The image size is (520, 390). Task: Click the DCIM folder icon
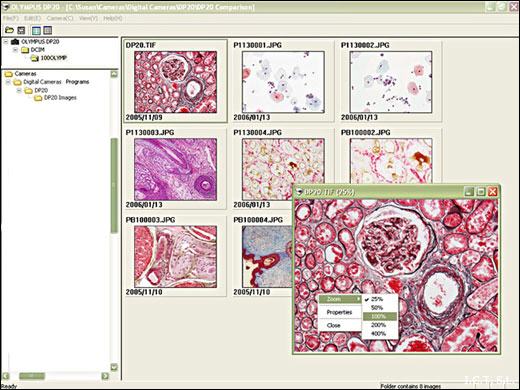pos(25,50)
